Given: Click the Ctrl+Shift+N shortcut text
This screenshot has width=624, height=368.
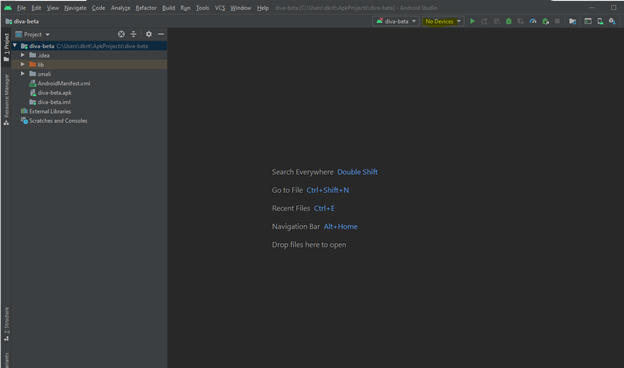Looking at the screenshot, I should click(328, 190).
